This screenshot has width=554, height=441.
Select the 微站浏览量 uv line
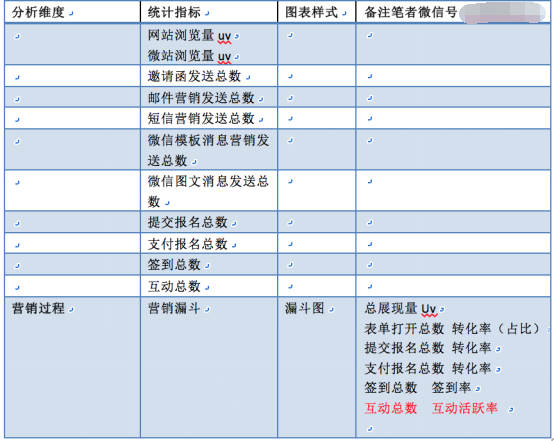tap(189, 56)
